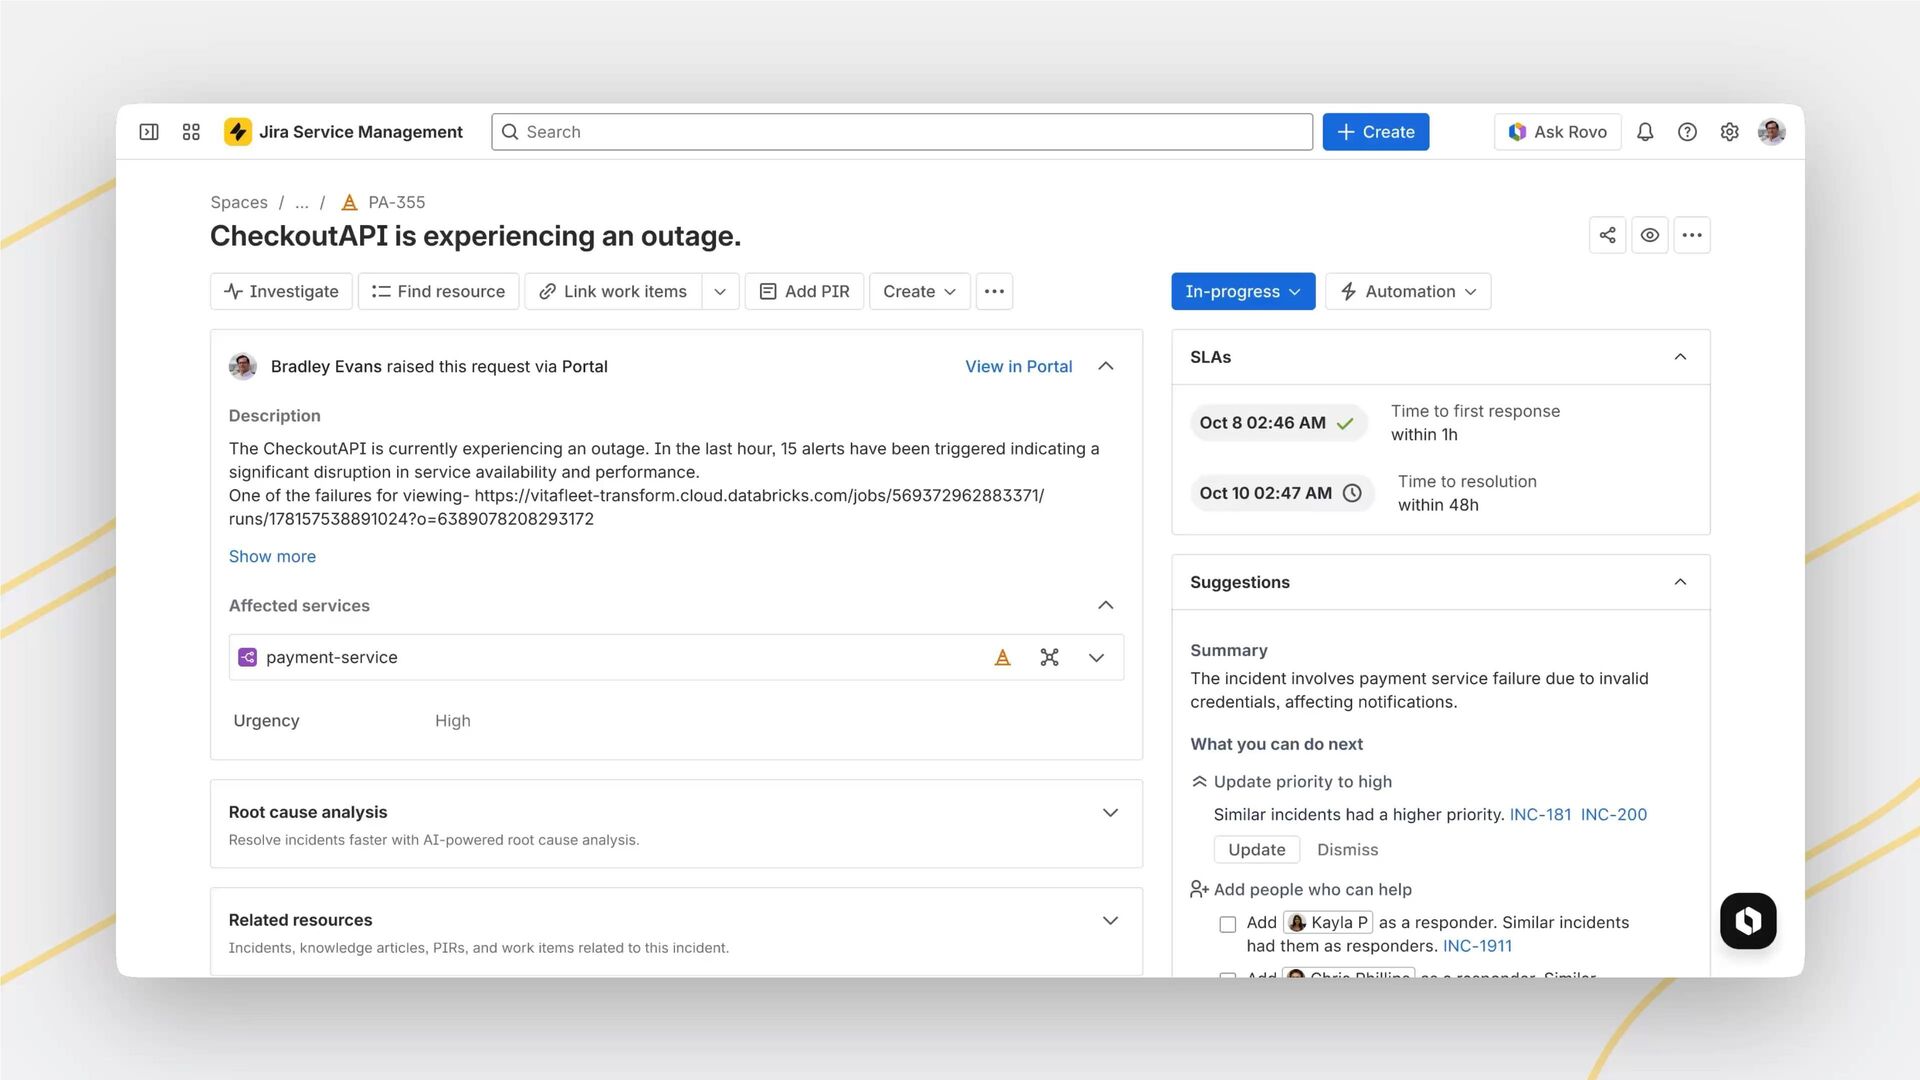Click the Update priority button
The image size is (1920, 1080).
[x=1256, y=849]
